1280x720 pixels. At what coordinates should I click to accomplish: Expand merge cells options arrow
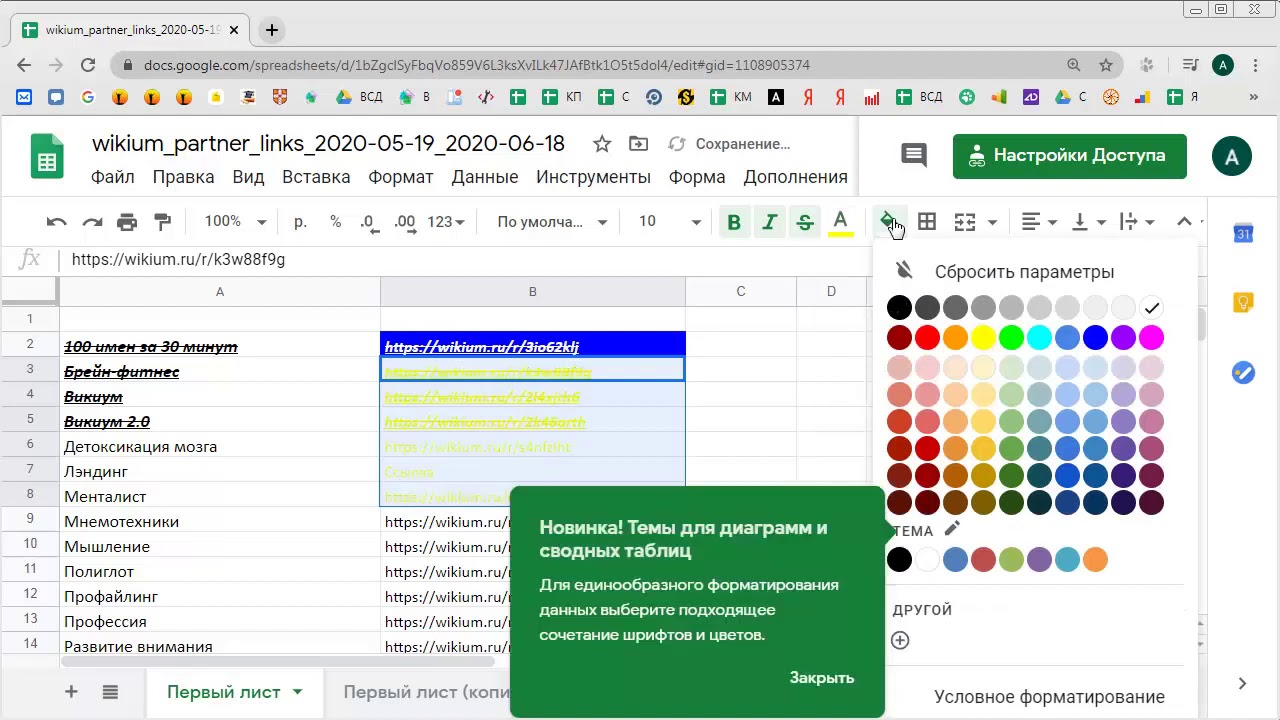click(x=992, y=222)
